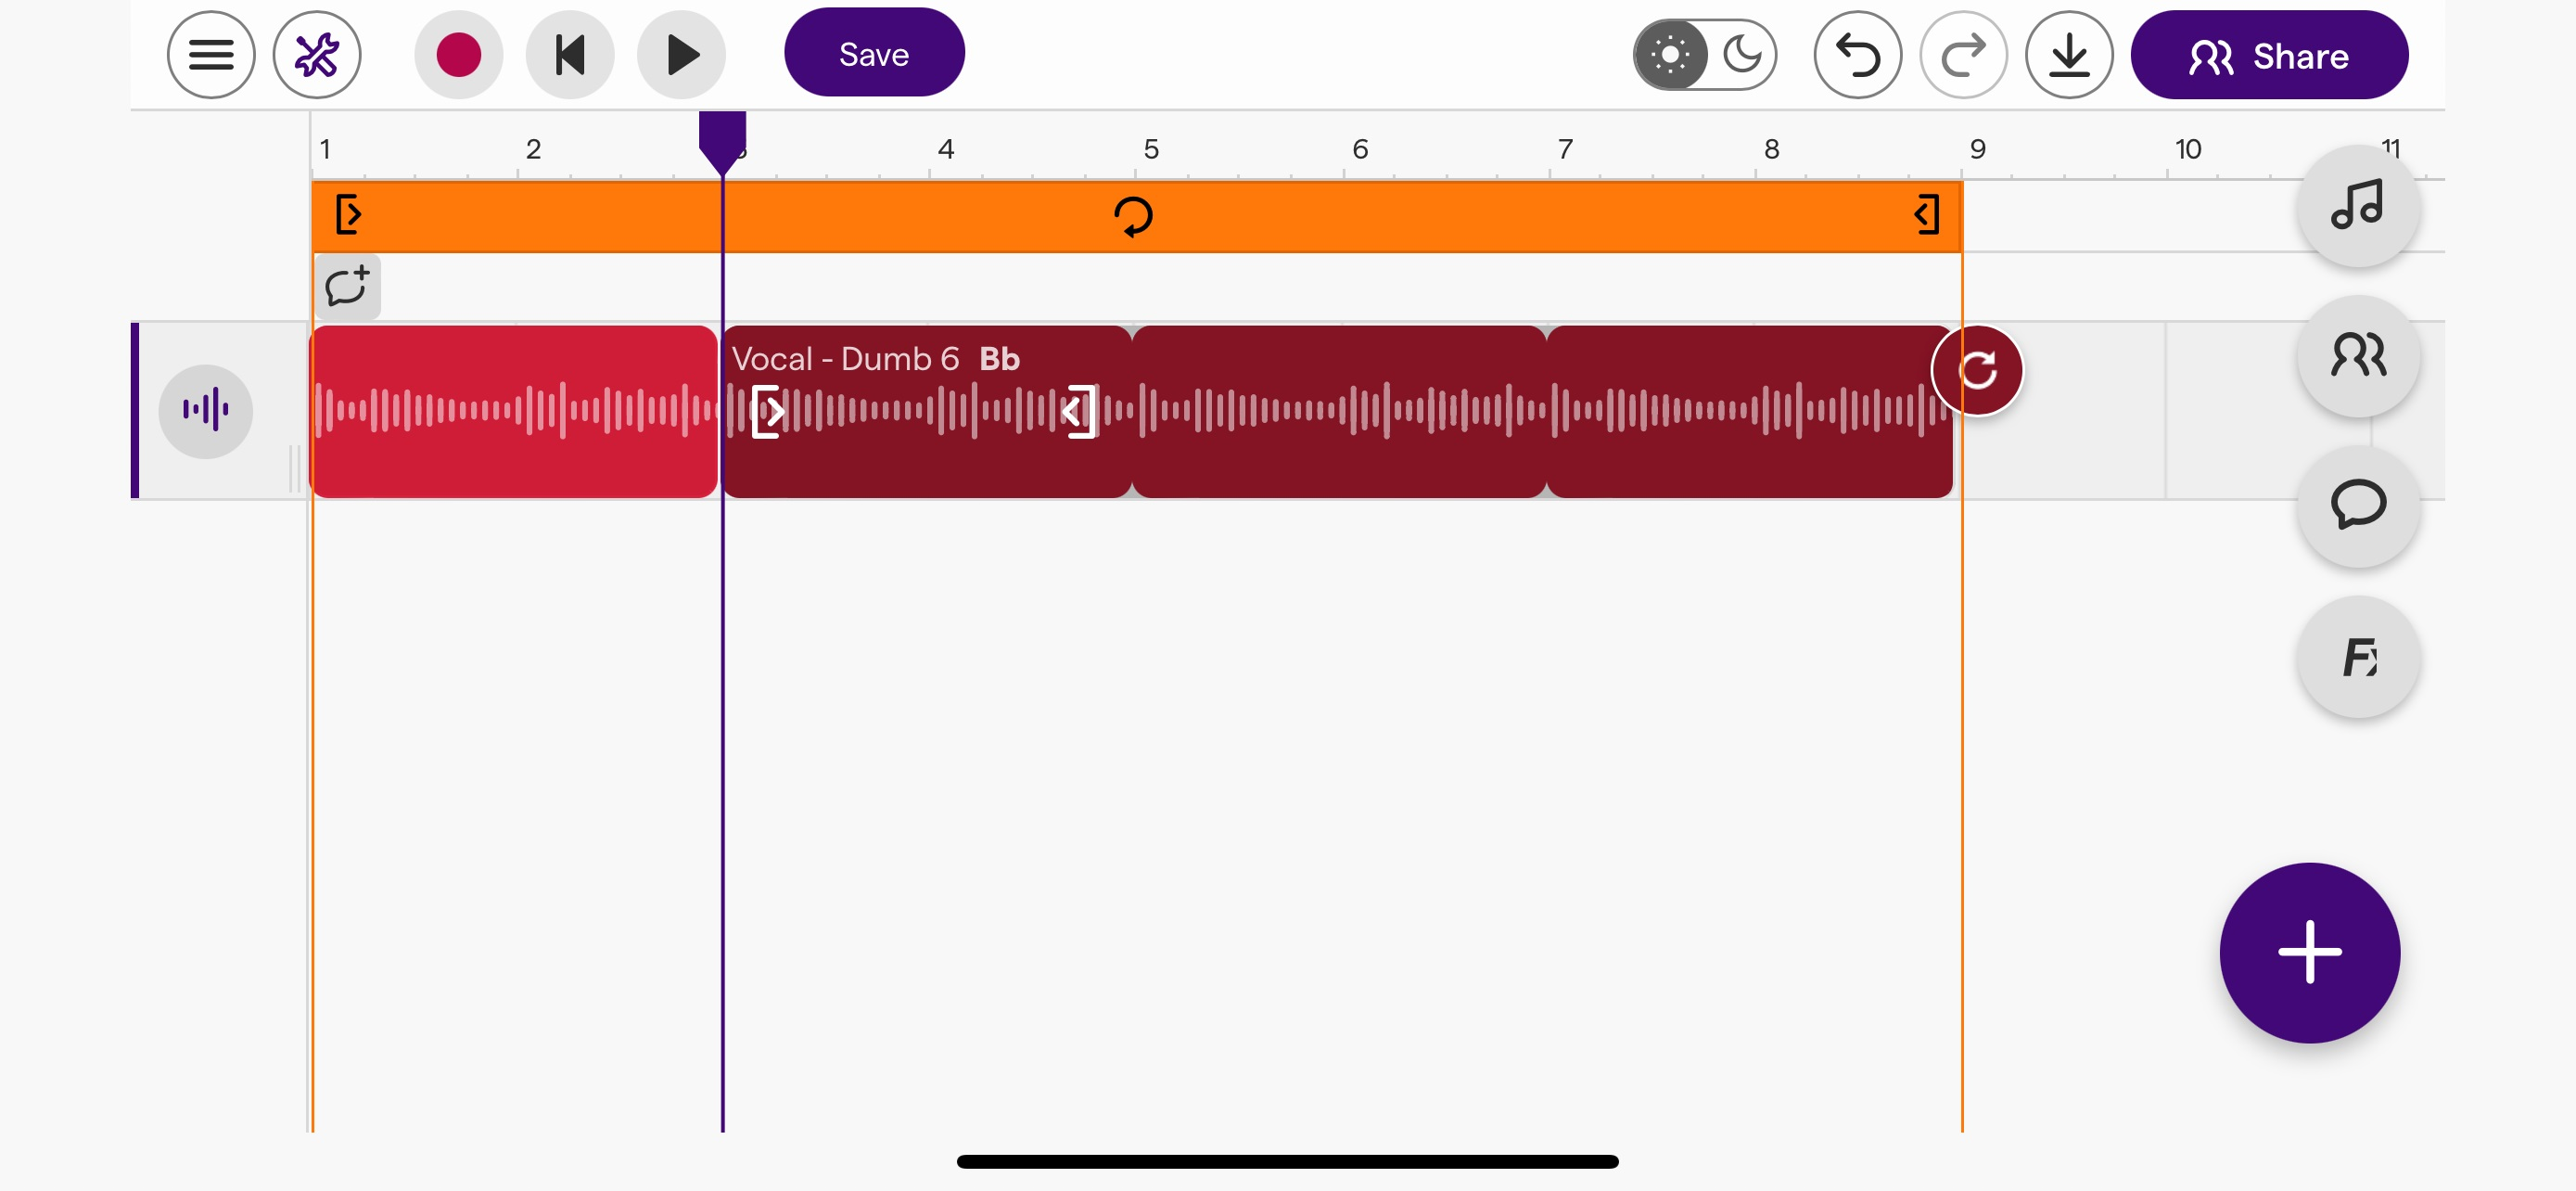Save the project
The height and width of the screenshot is (1191, 2576).
[x=874, y=53]
